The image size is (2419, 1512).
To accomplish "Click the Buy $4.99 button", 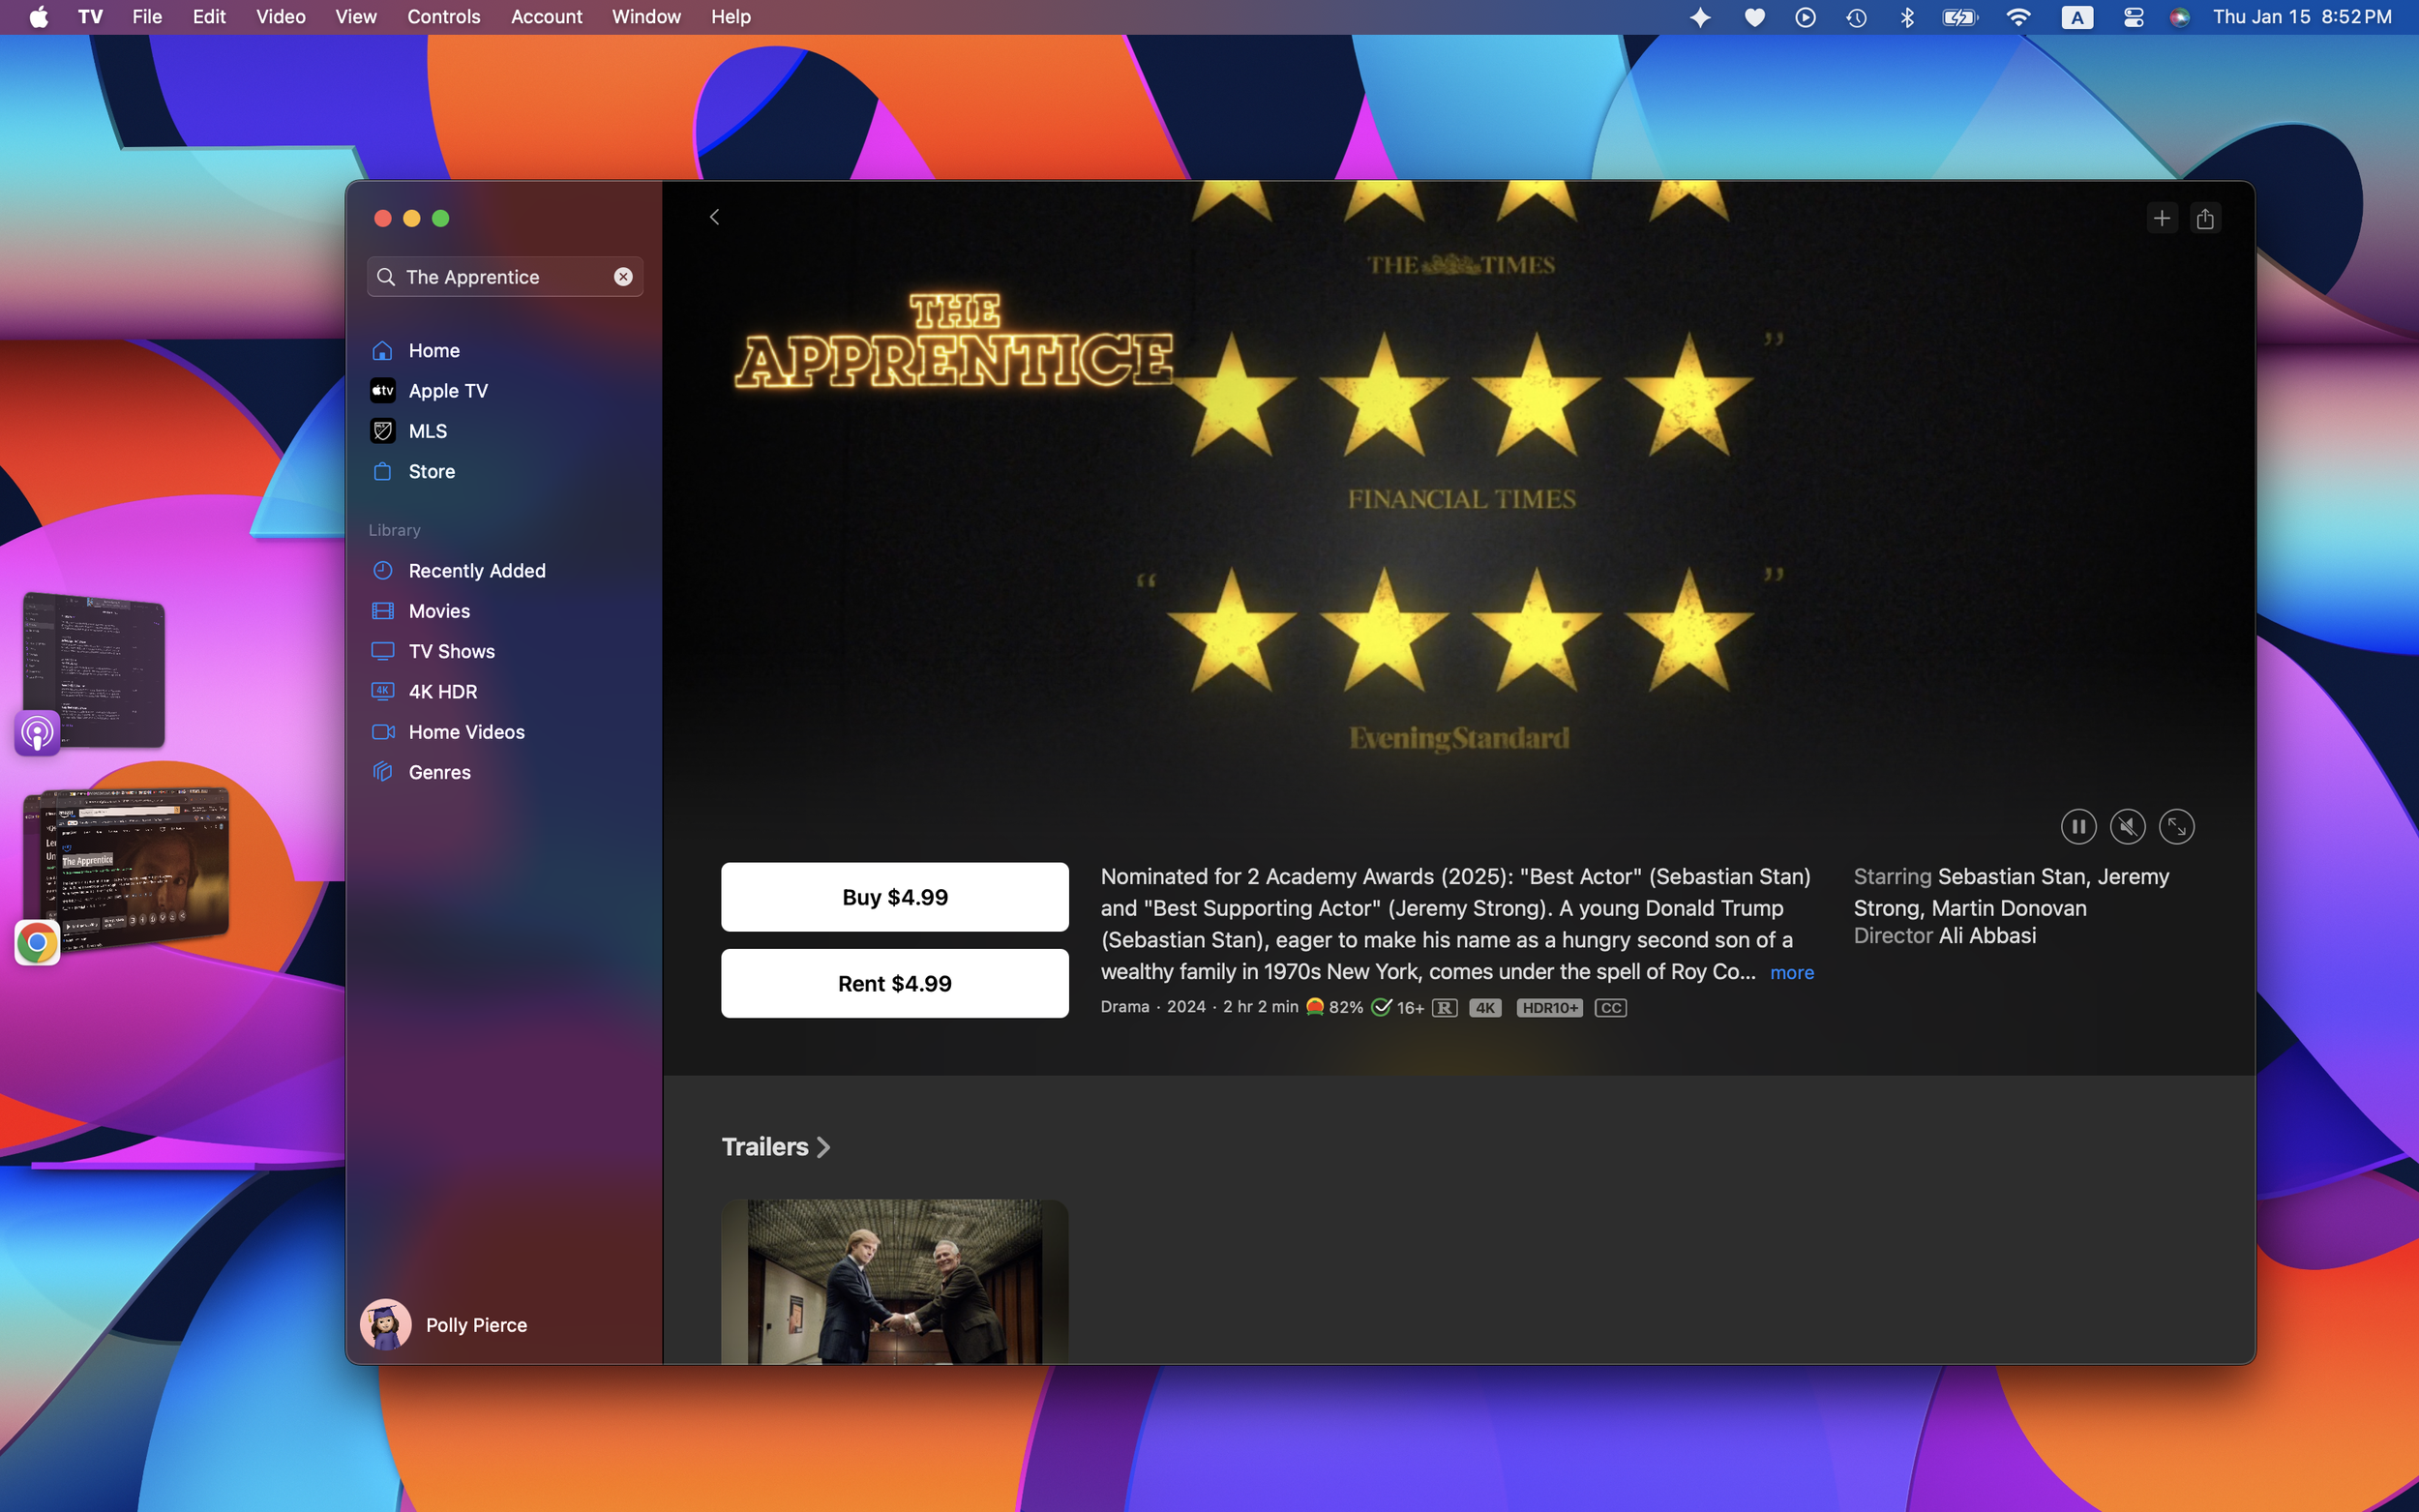I will pos(894,897).
